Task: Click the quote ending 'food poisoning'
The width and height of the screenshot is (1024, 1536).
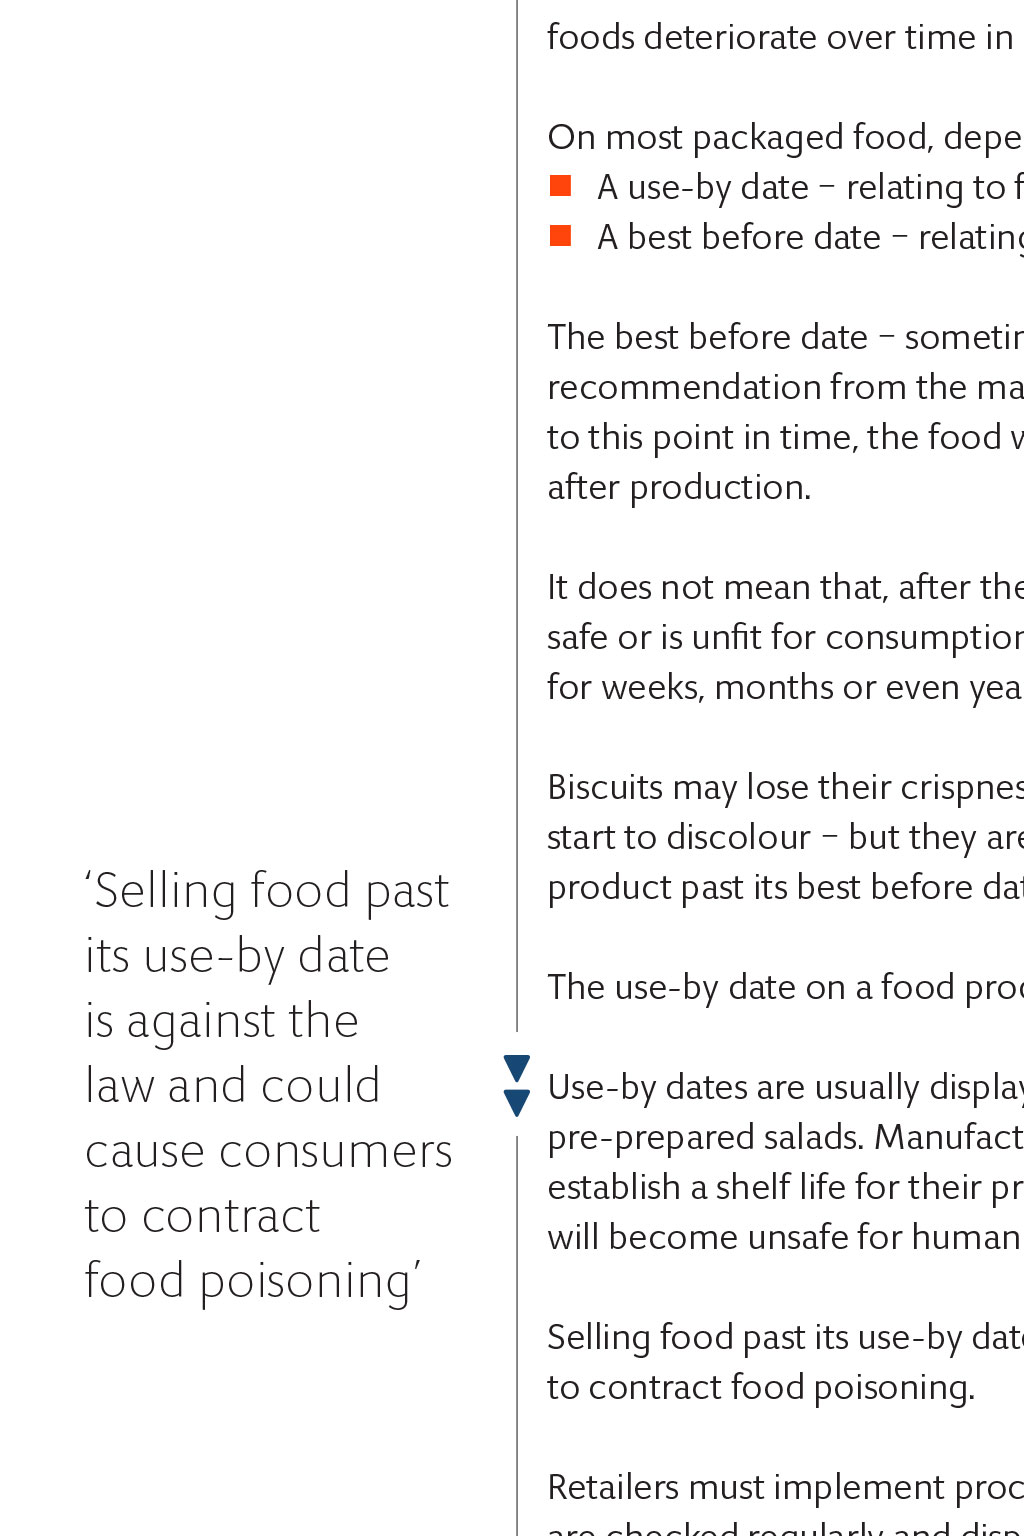Action: [254, 1283]
